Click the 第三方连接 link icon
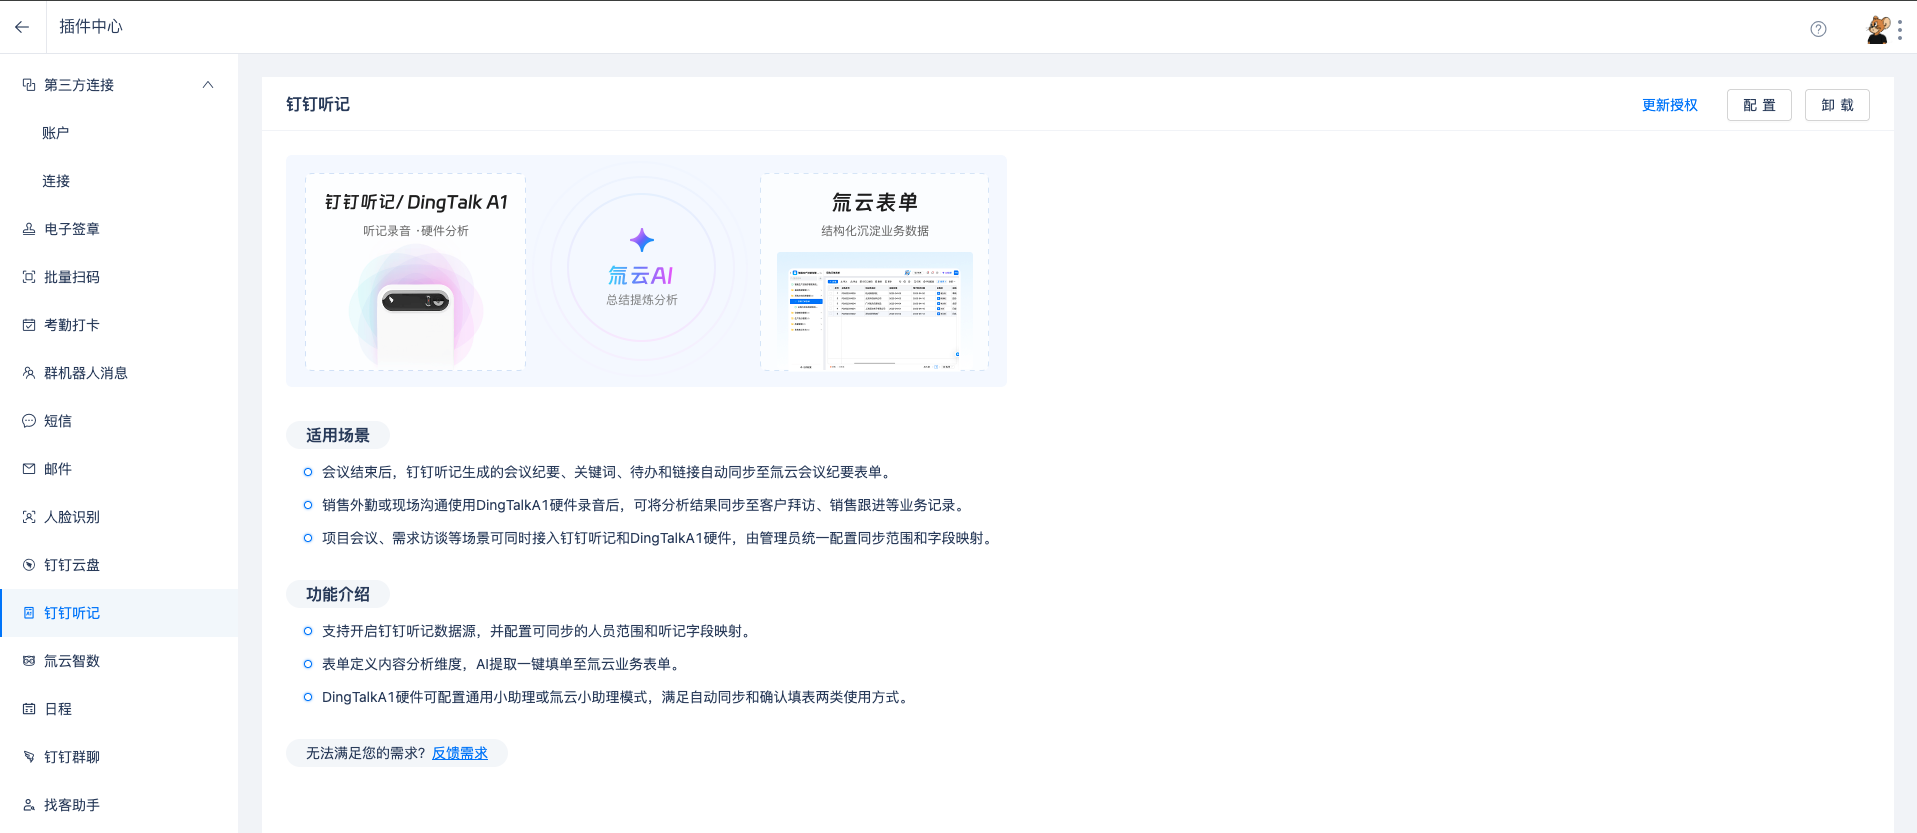 (x=29, y=85)
